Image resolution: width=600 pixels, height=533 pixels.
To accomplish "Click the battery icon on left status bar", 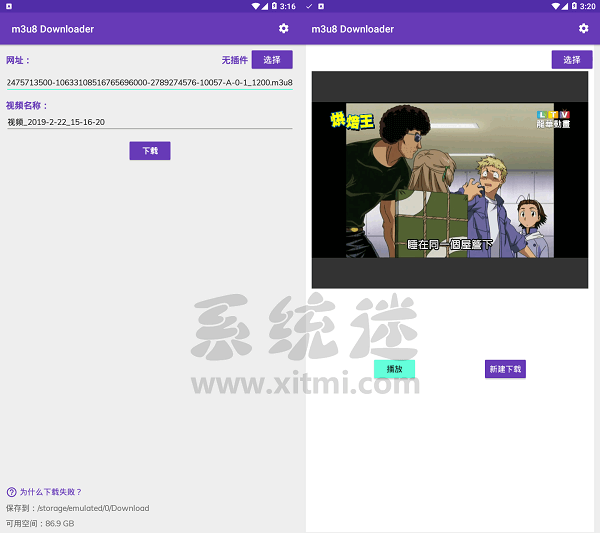I will coord(274,6).
